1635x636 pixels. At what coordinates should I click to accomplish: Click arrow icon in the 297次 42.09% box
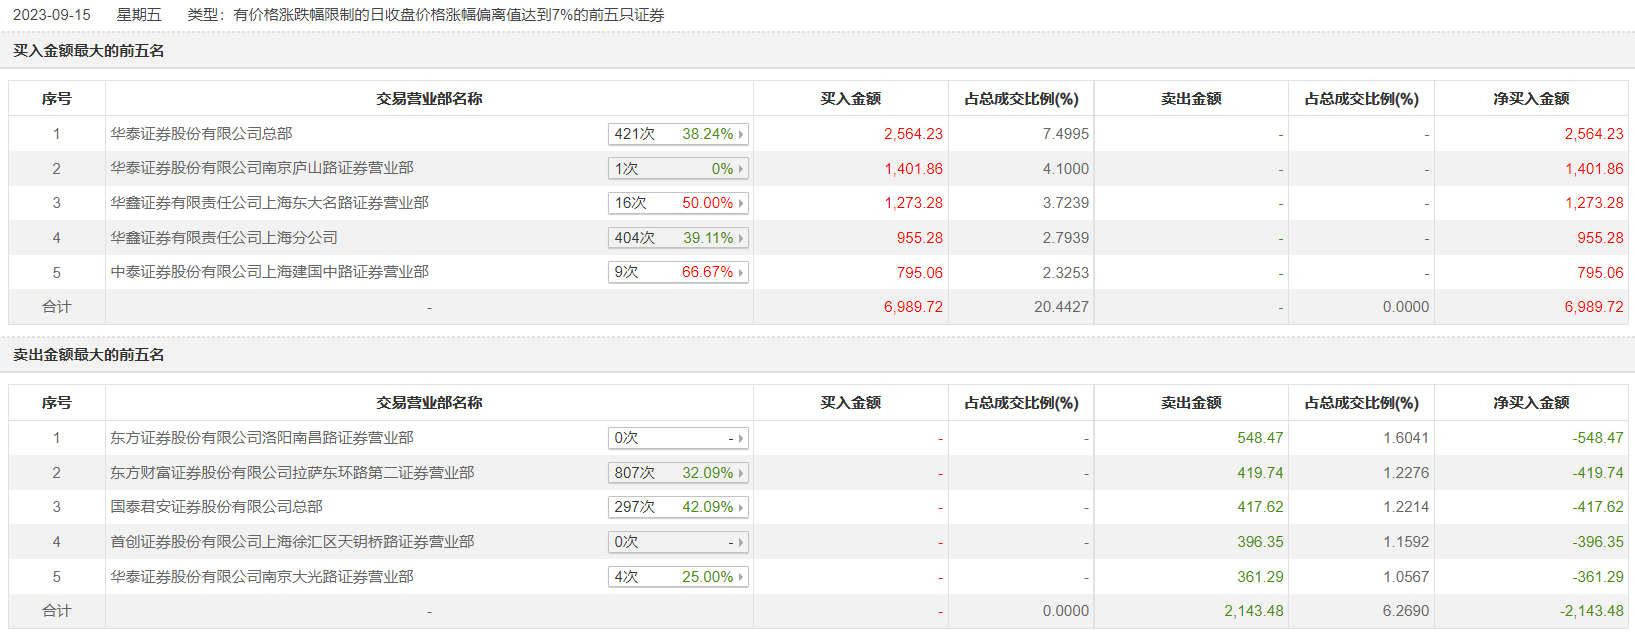(x=741, y=507)
